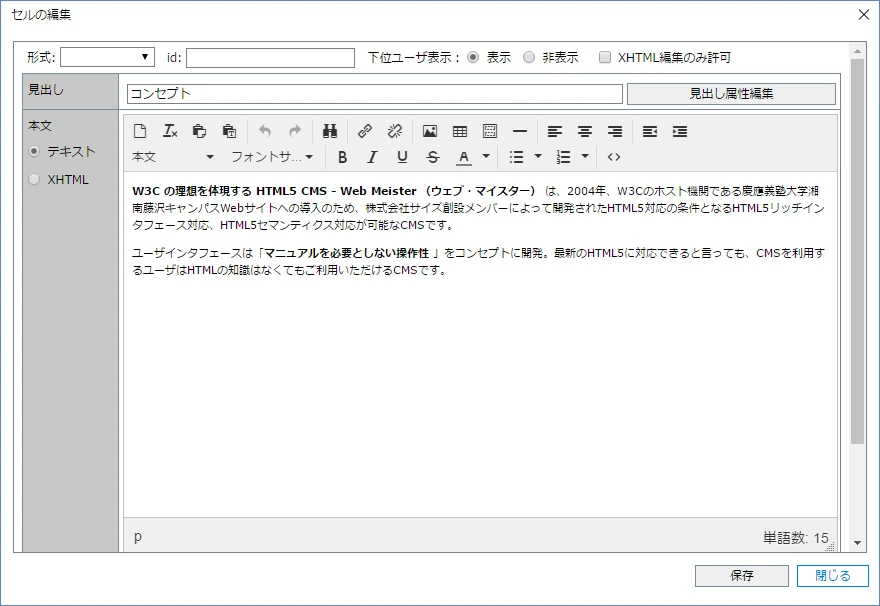This screenshot has height=606, width=880.
Task: Click the Insert table icon
Action: coord(460,131)
